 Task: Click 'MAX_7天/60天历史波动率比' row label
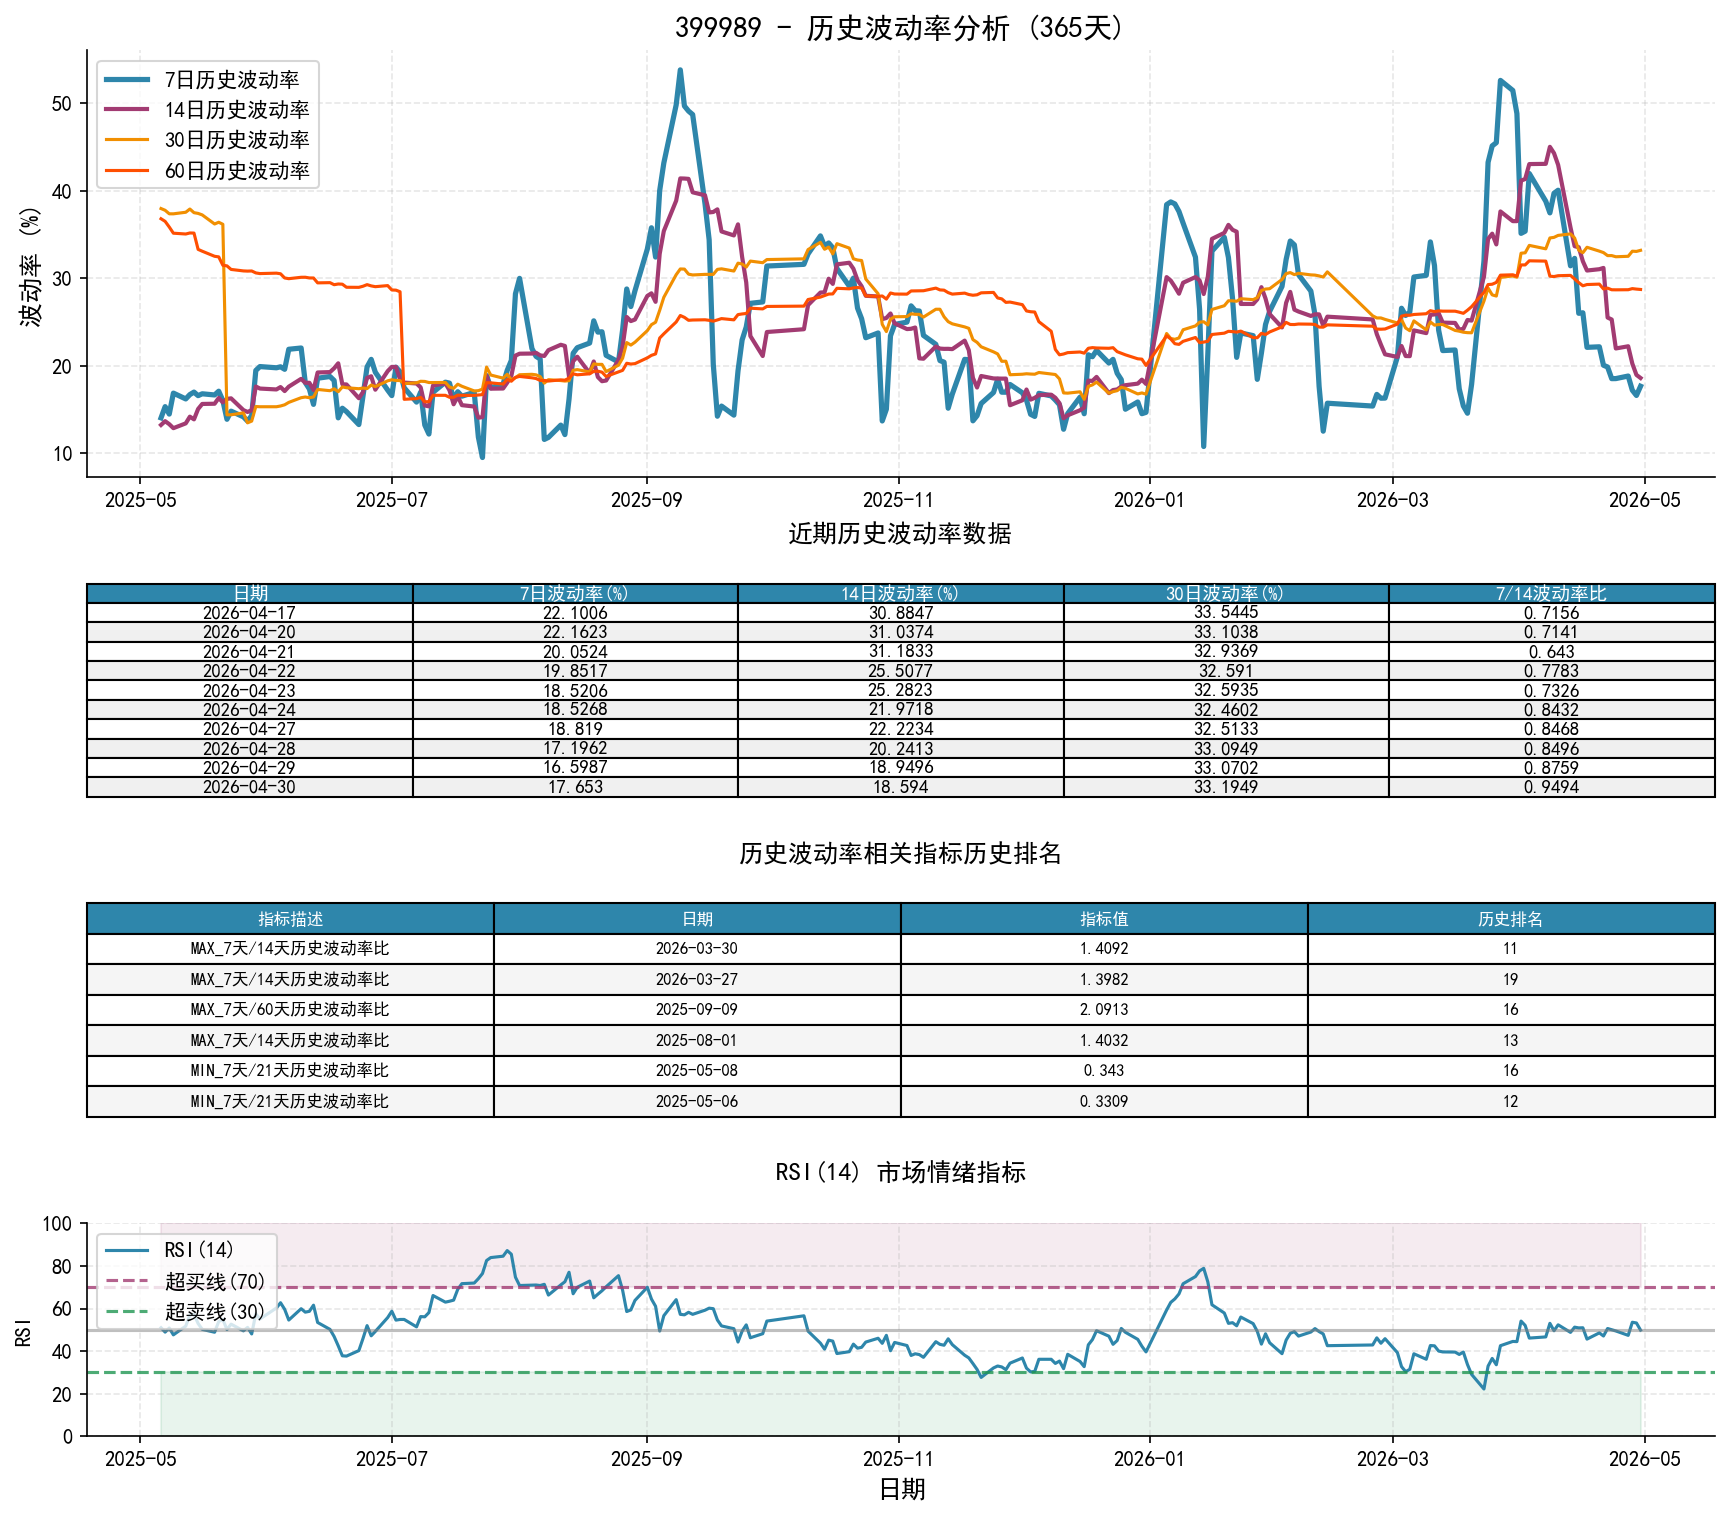pos(290,1010)
